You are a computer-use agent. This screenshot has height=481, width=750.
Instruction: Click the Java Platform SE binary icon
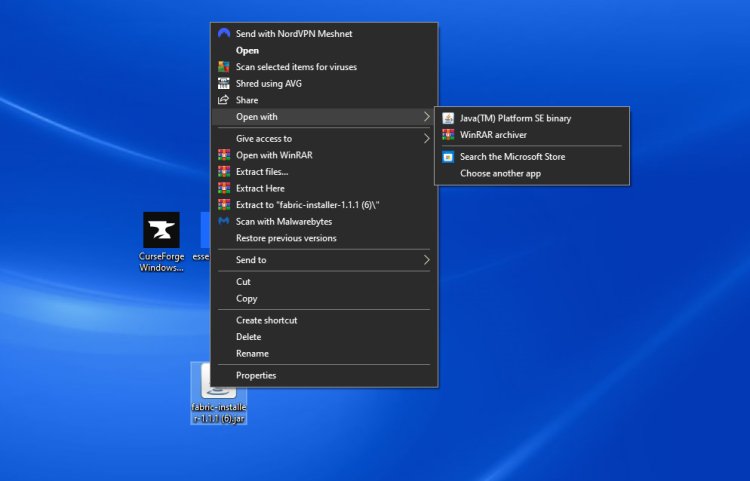tap(448, 118)
